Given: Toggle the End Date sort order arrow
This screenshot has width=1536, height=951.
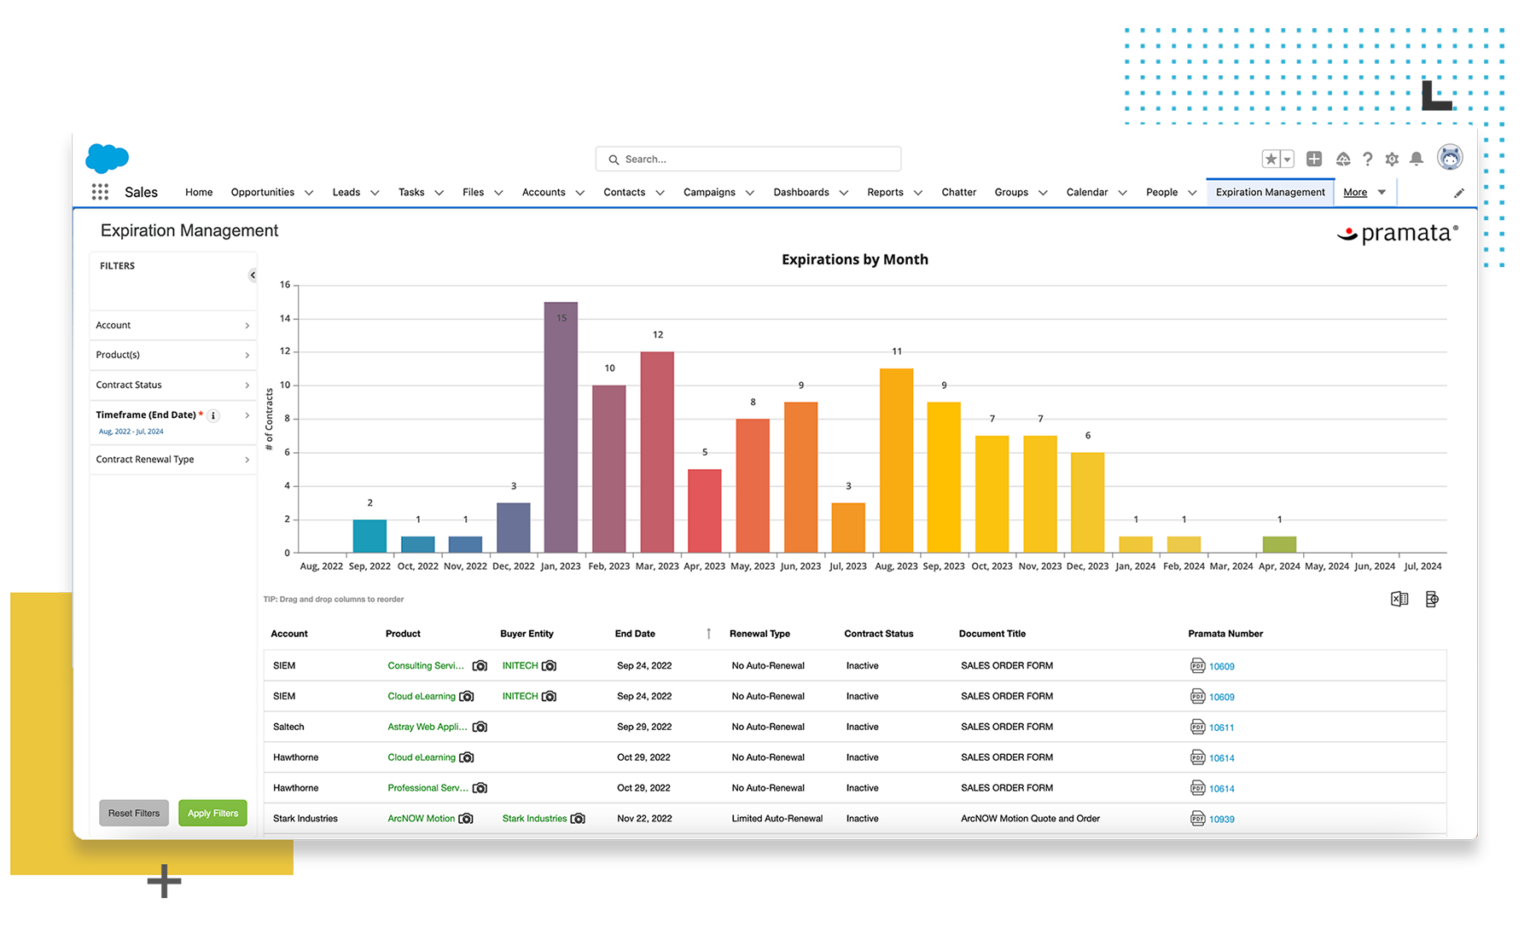Looking at the screenshot, I should pos(708,633).
